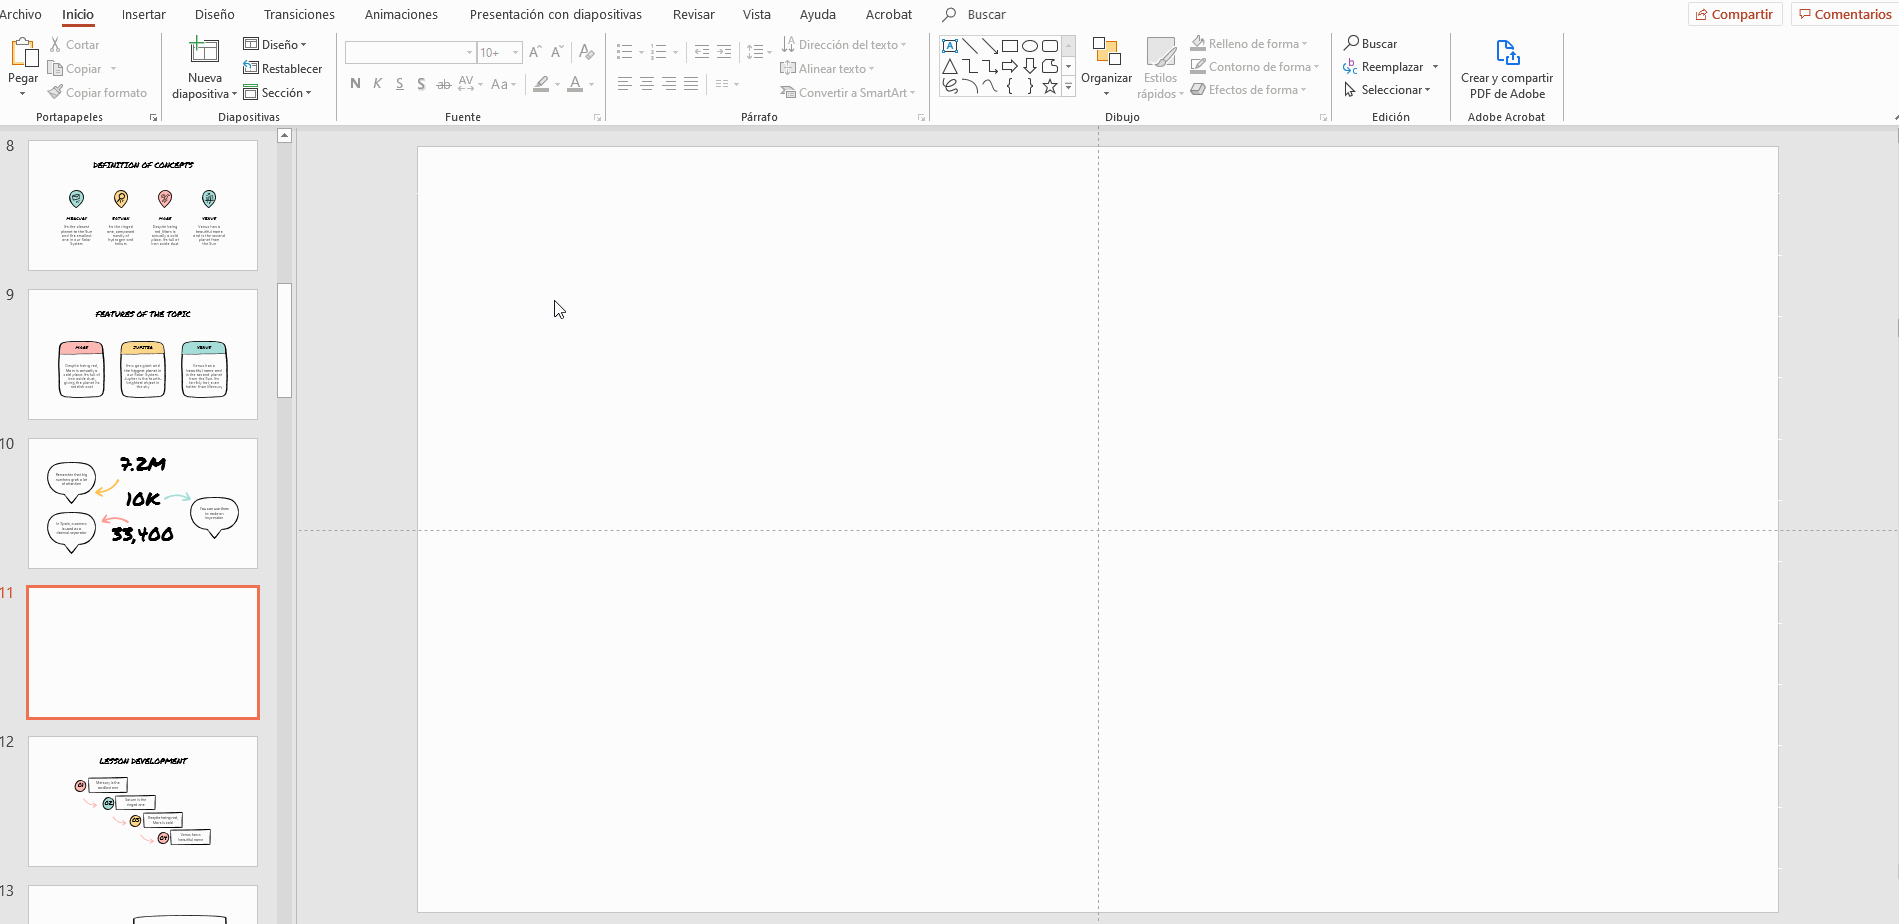Select the oval shape
The height and width of the screenshot is (924, 1899).
(1030, 46)
